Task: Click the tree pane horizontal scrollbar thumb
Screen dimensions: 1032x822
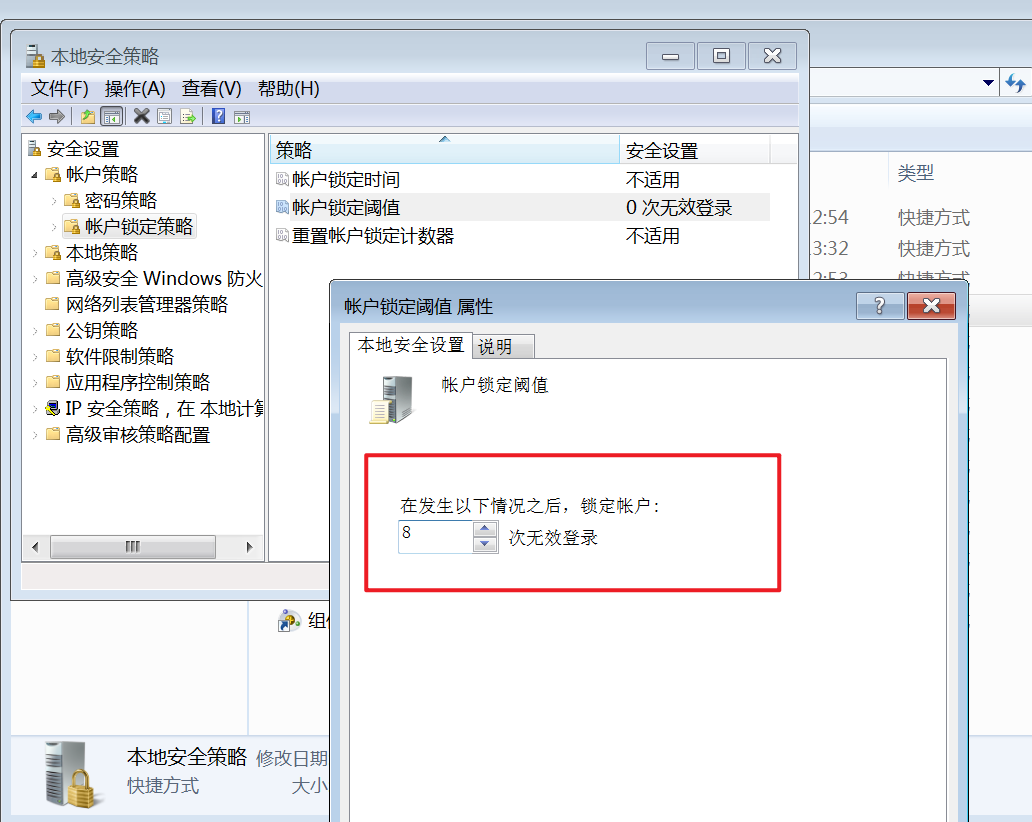Action: click(133, 546)
